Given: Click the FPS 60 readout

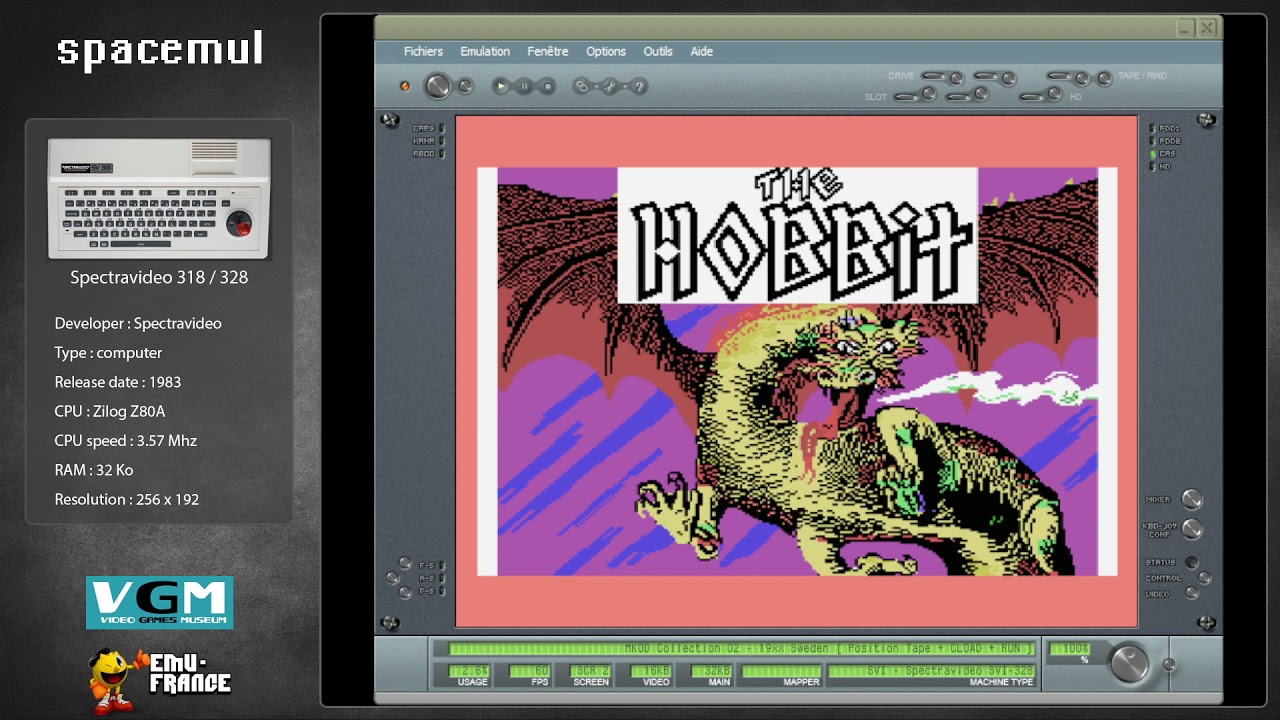Looking at the screenshot, I should point(531,671).
